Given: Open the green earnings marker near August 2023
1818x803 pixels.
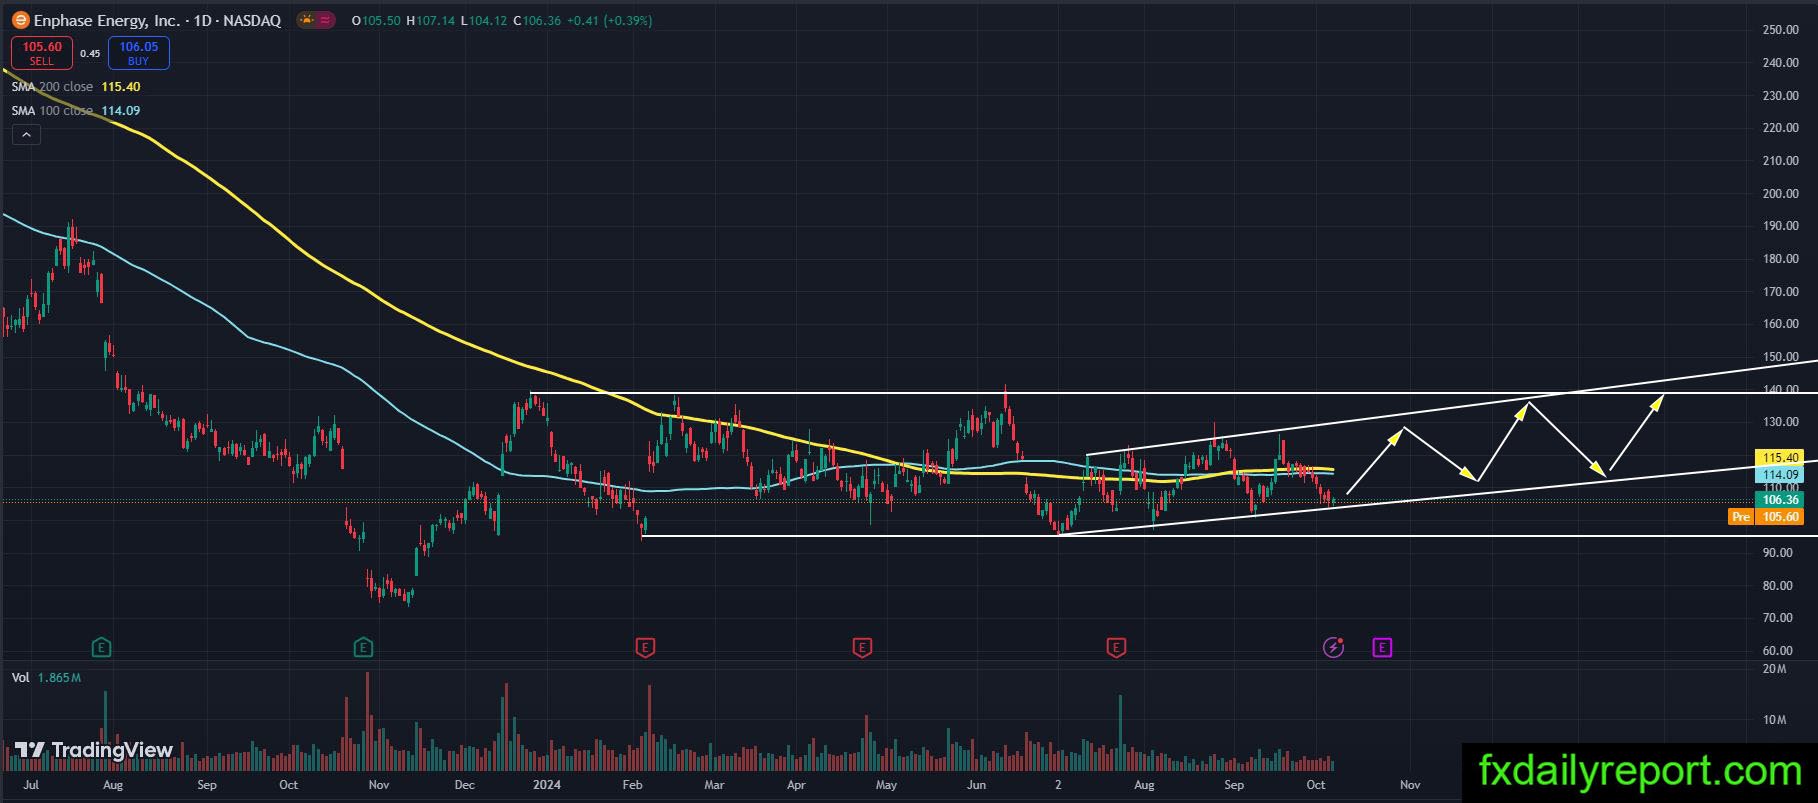Looking at the screenshot, I should (x=101, y=648).
